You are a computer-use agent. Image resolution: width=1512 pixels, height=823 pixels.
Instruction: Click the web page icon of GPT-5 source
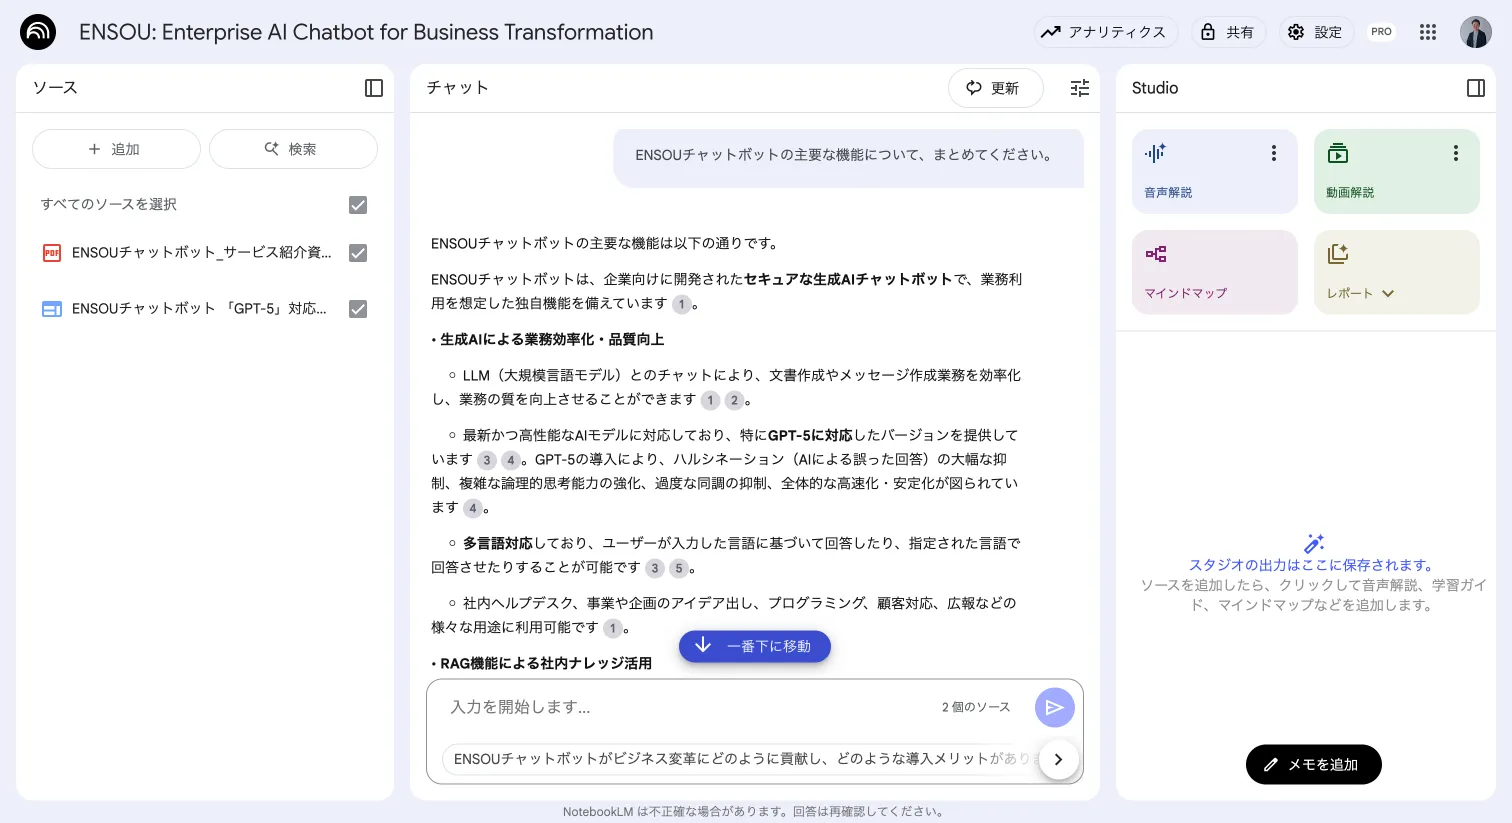click(52, 309)
